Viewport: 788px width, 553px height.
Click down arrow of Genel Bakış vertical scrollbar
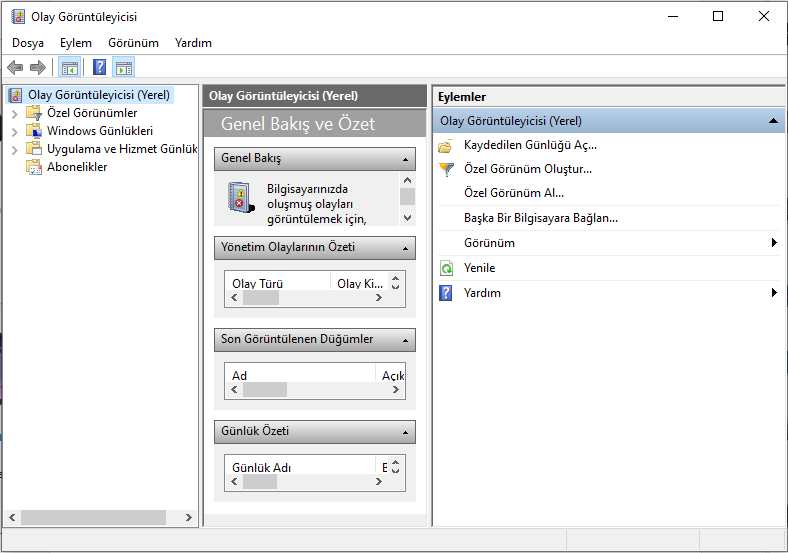tap(408, 218)
